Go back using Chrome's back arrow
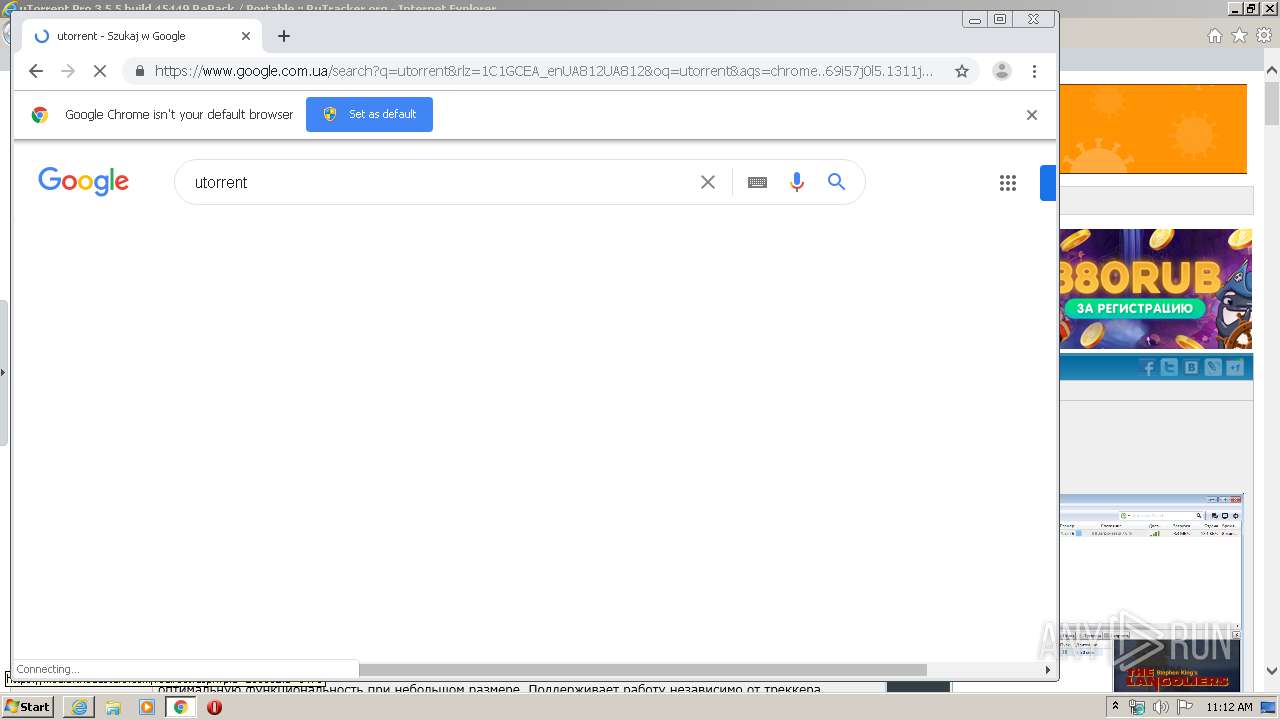Screen dimensions: 1280x720 pyautogui.click(x=36, y=71)
